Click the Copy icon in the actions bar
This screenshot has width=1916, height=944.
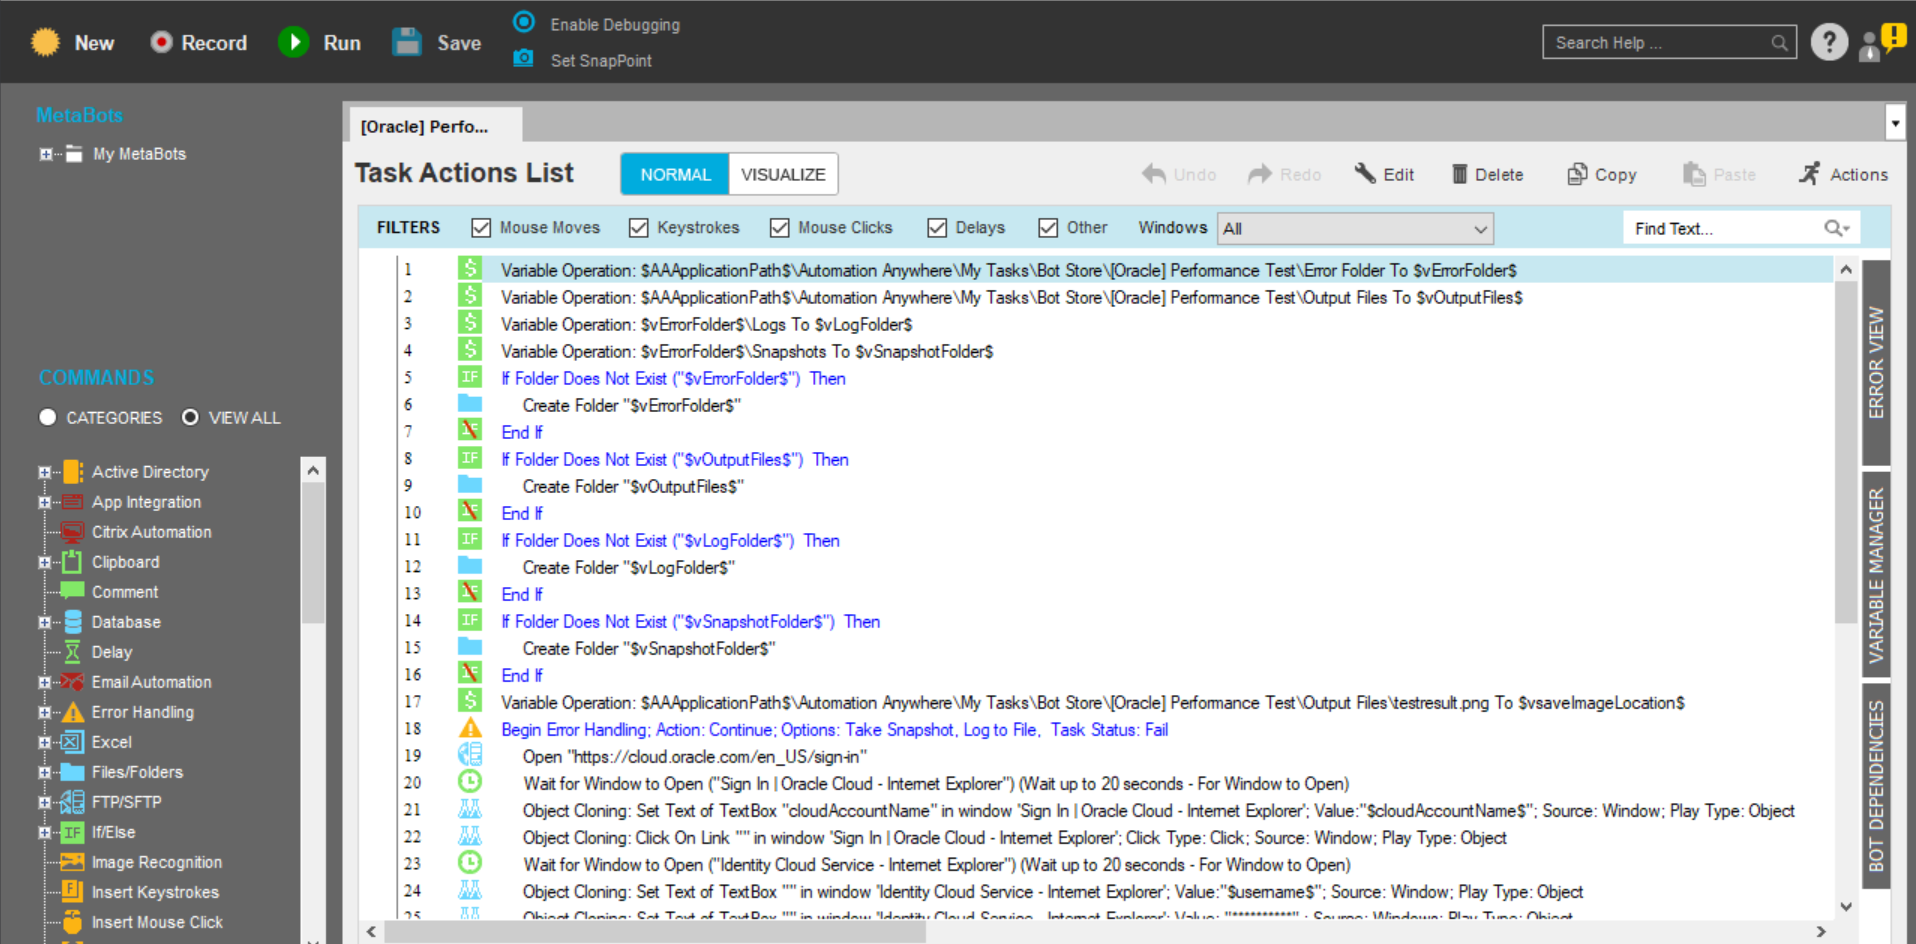click(x=1577, y=174)
